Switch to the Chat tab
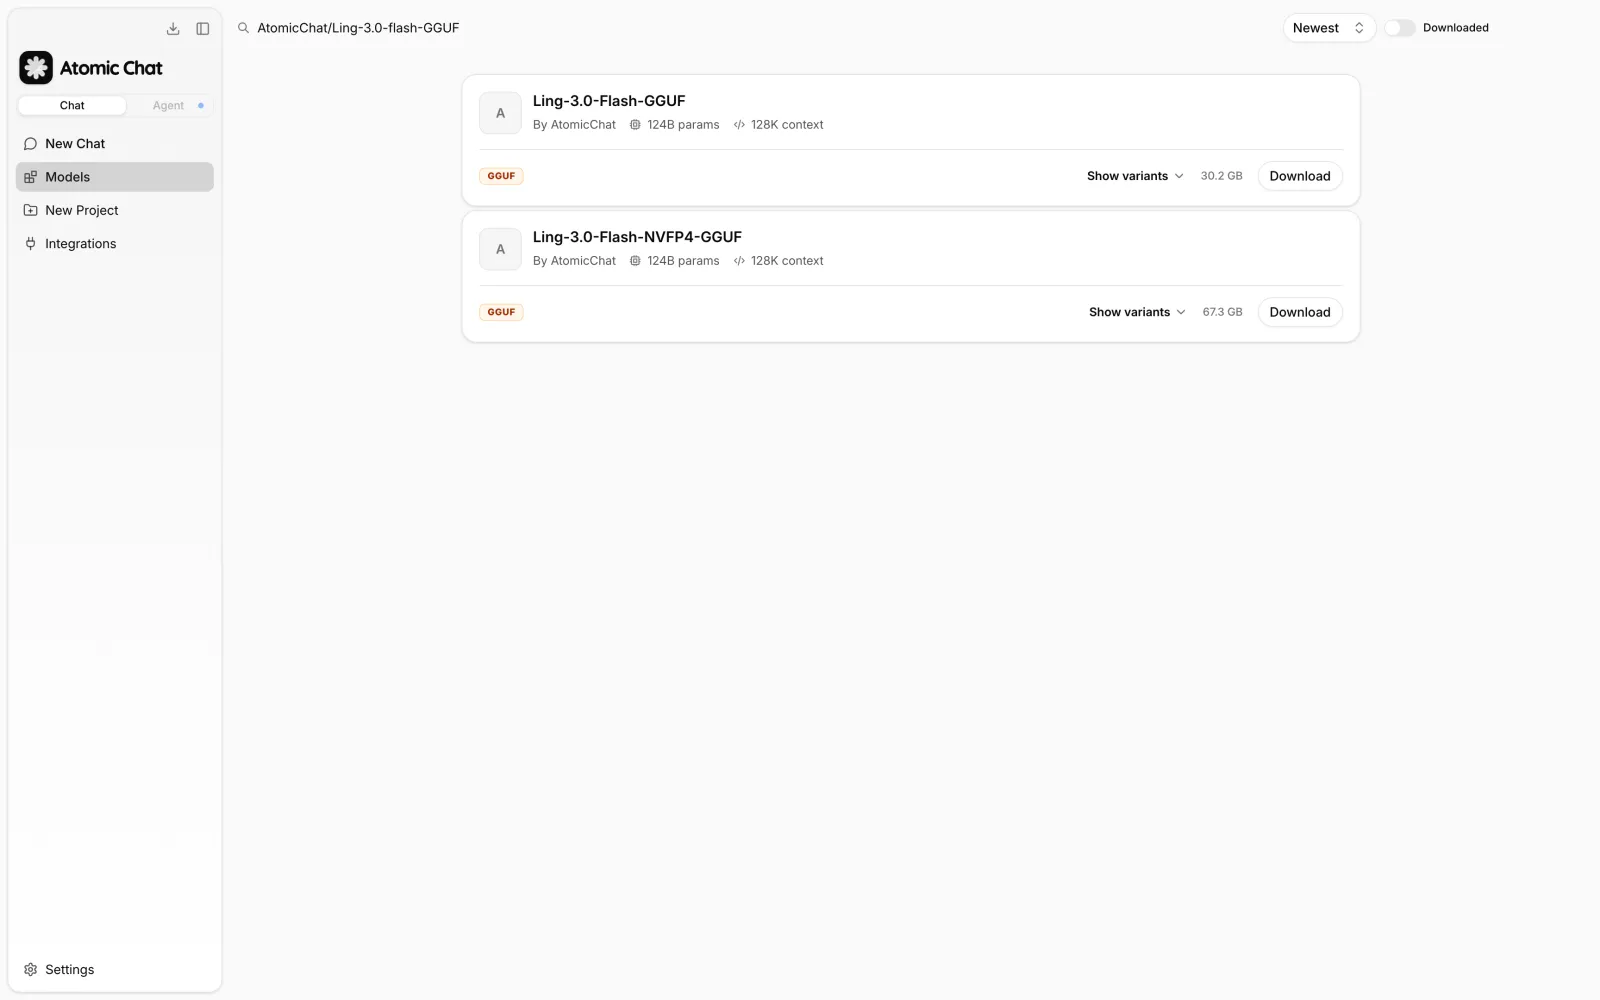The width and height of the screenshot is (1600, 1000). [x=72, y=105]
